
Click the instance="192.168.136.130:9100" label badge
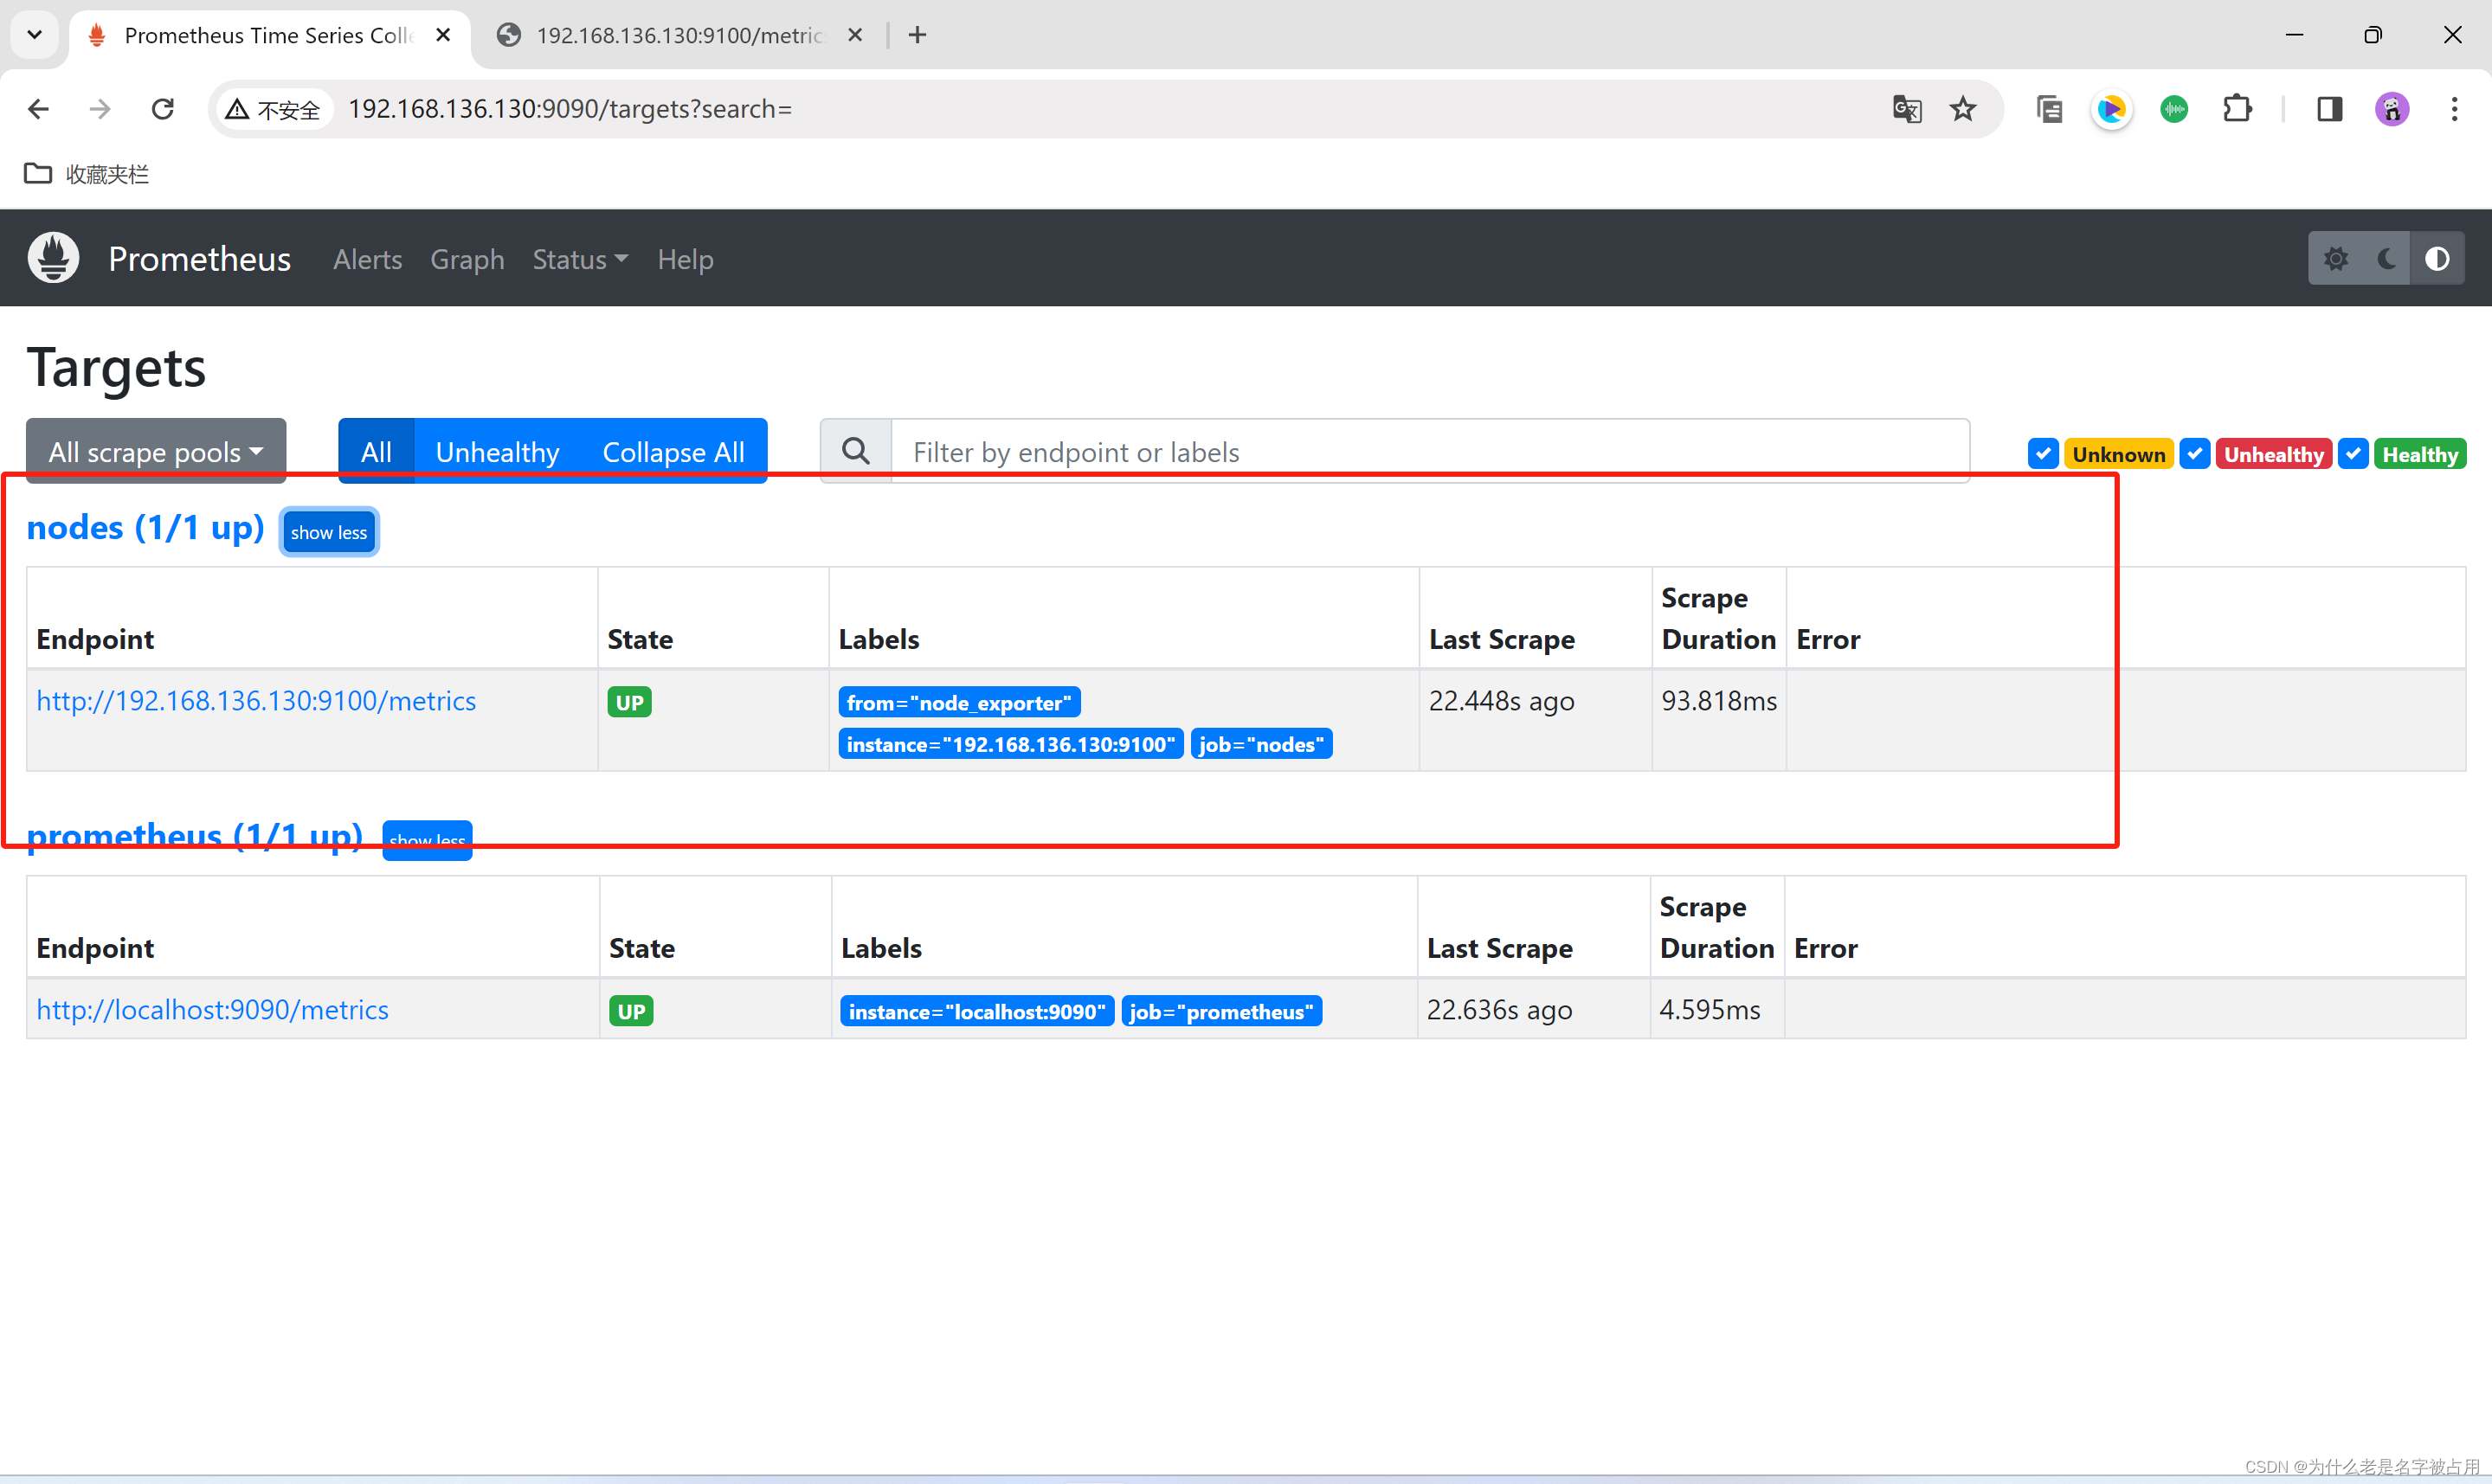(x=1011, y=744)
